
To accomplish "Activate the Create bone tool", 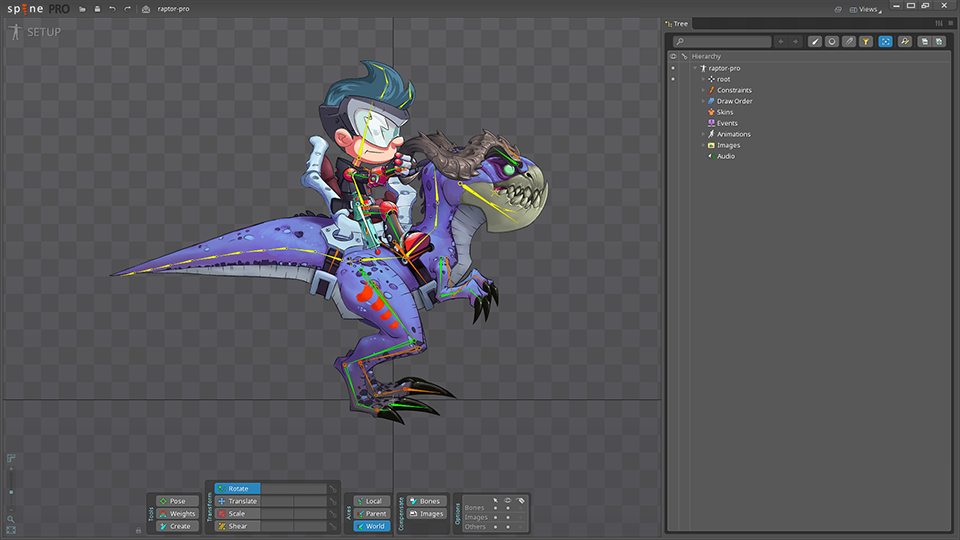I will [x=177, y=526].
